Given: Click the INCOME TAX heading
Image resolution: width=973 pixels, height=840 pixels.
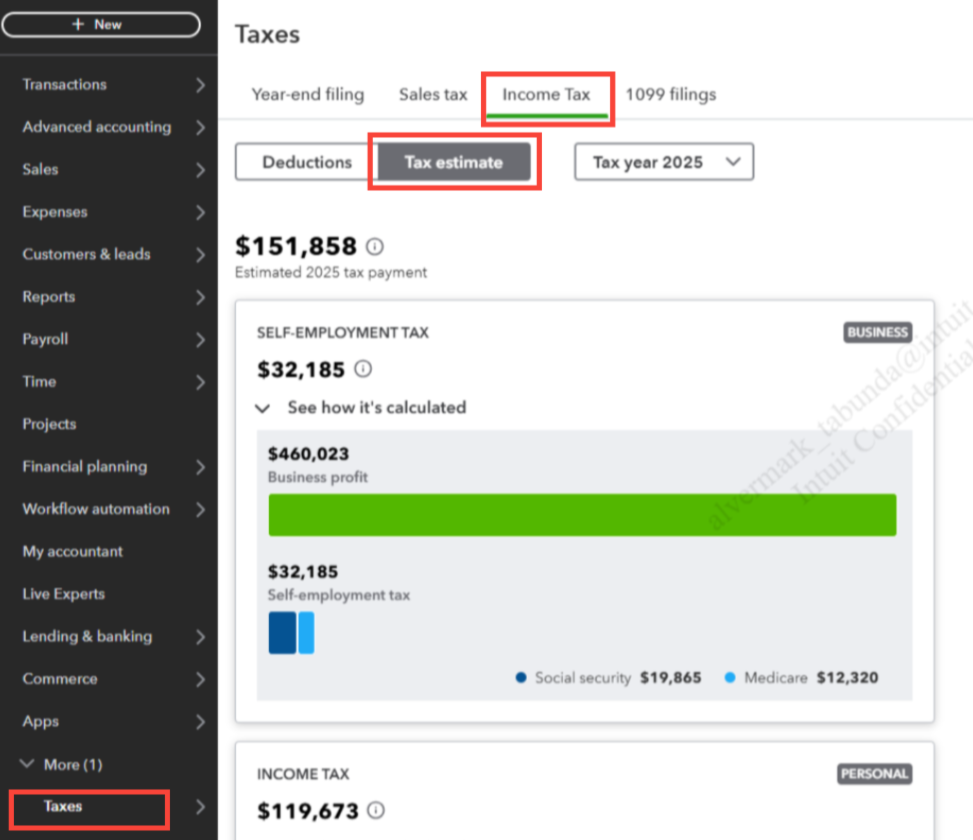Looking at the screenshot, I should (x=303, y=774).
